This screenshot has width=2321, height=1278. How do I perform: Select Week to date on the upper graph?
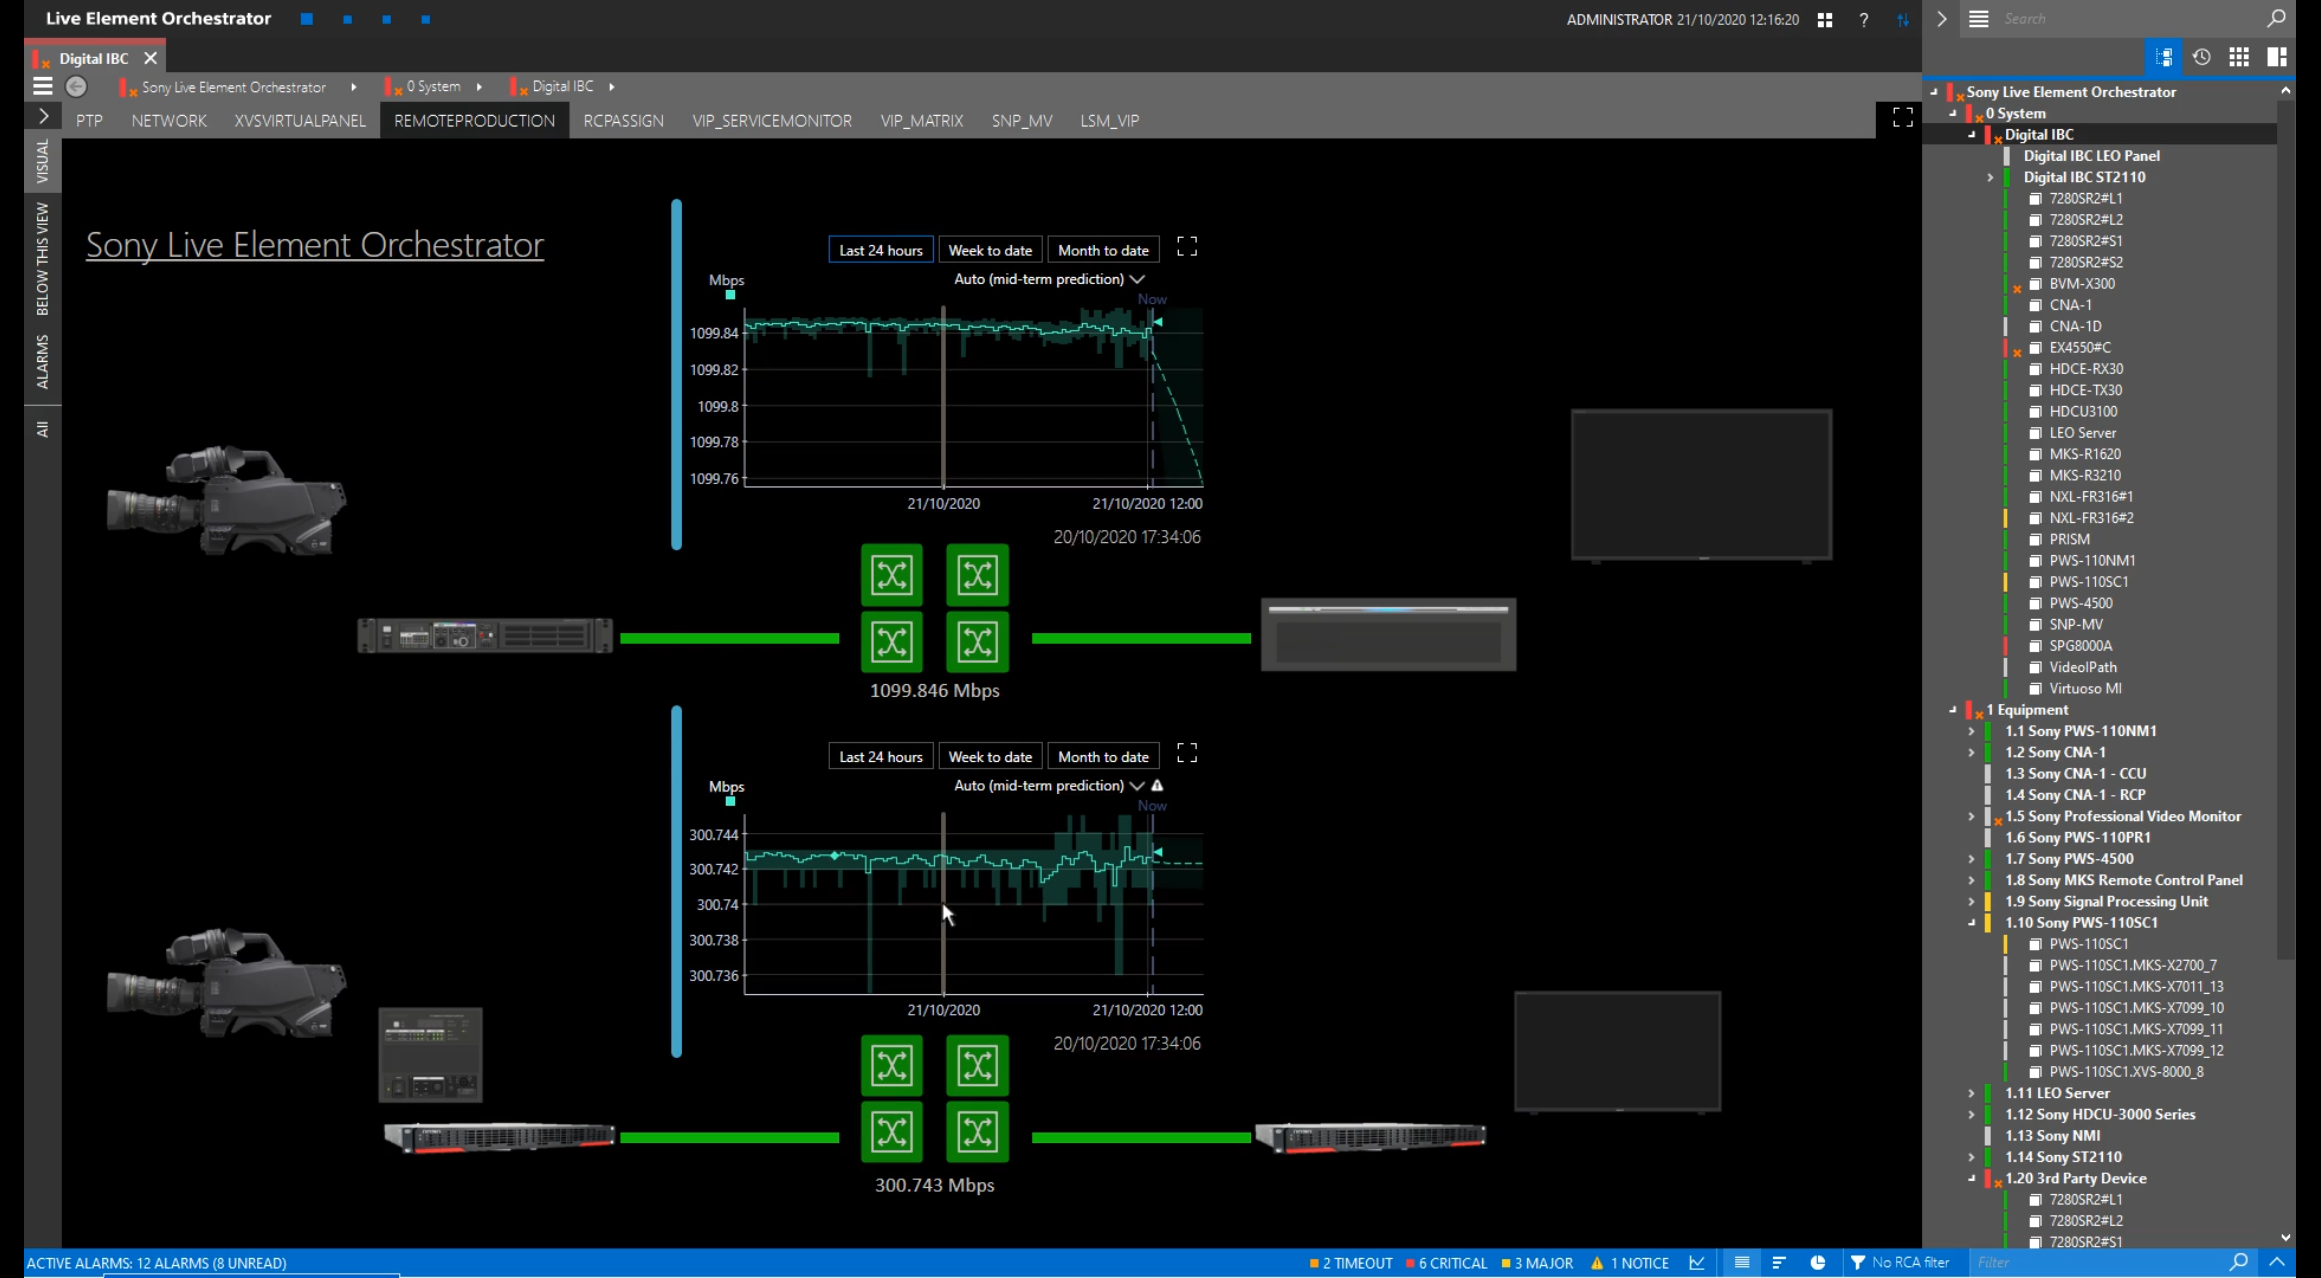pyautogui.click(x=990, y=250)
